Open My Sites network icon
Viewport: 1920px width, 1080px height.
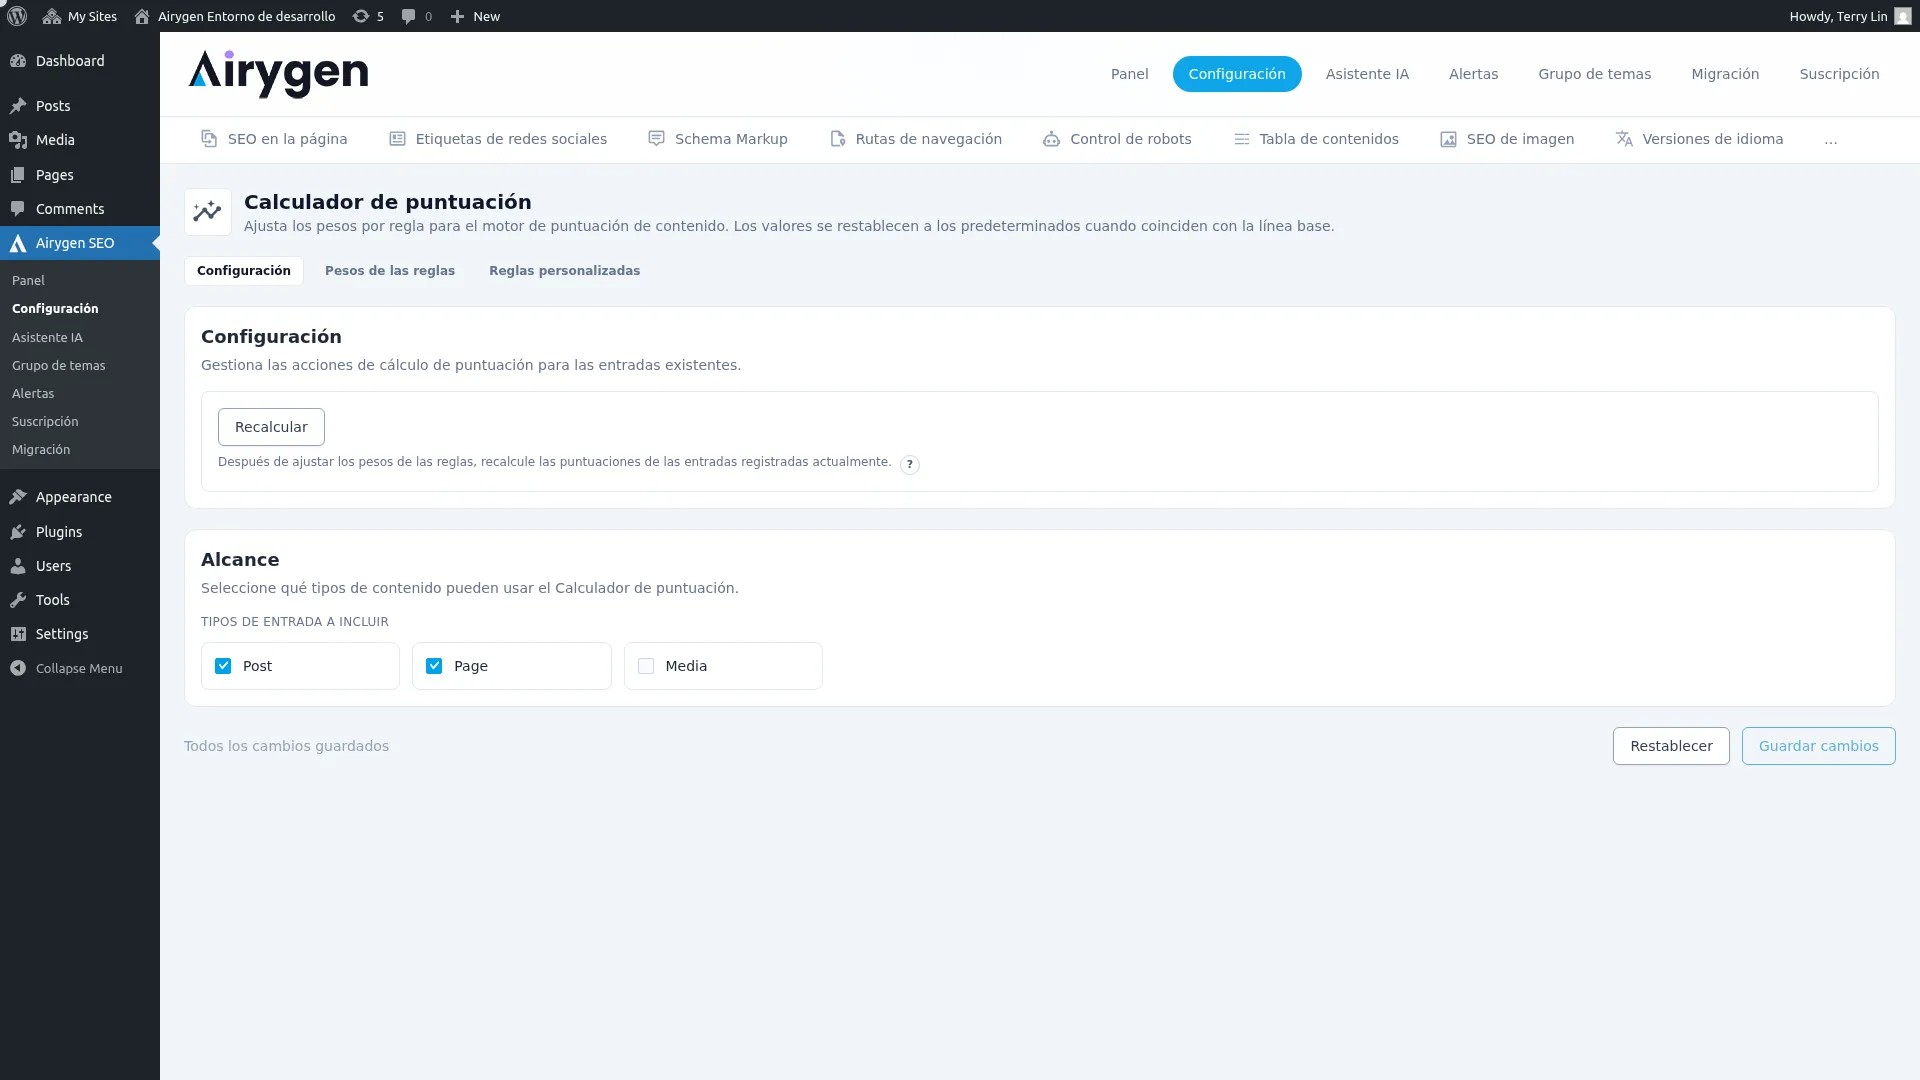click(52, 16)
